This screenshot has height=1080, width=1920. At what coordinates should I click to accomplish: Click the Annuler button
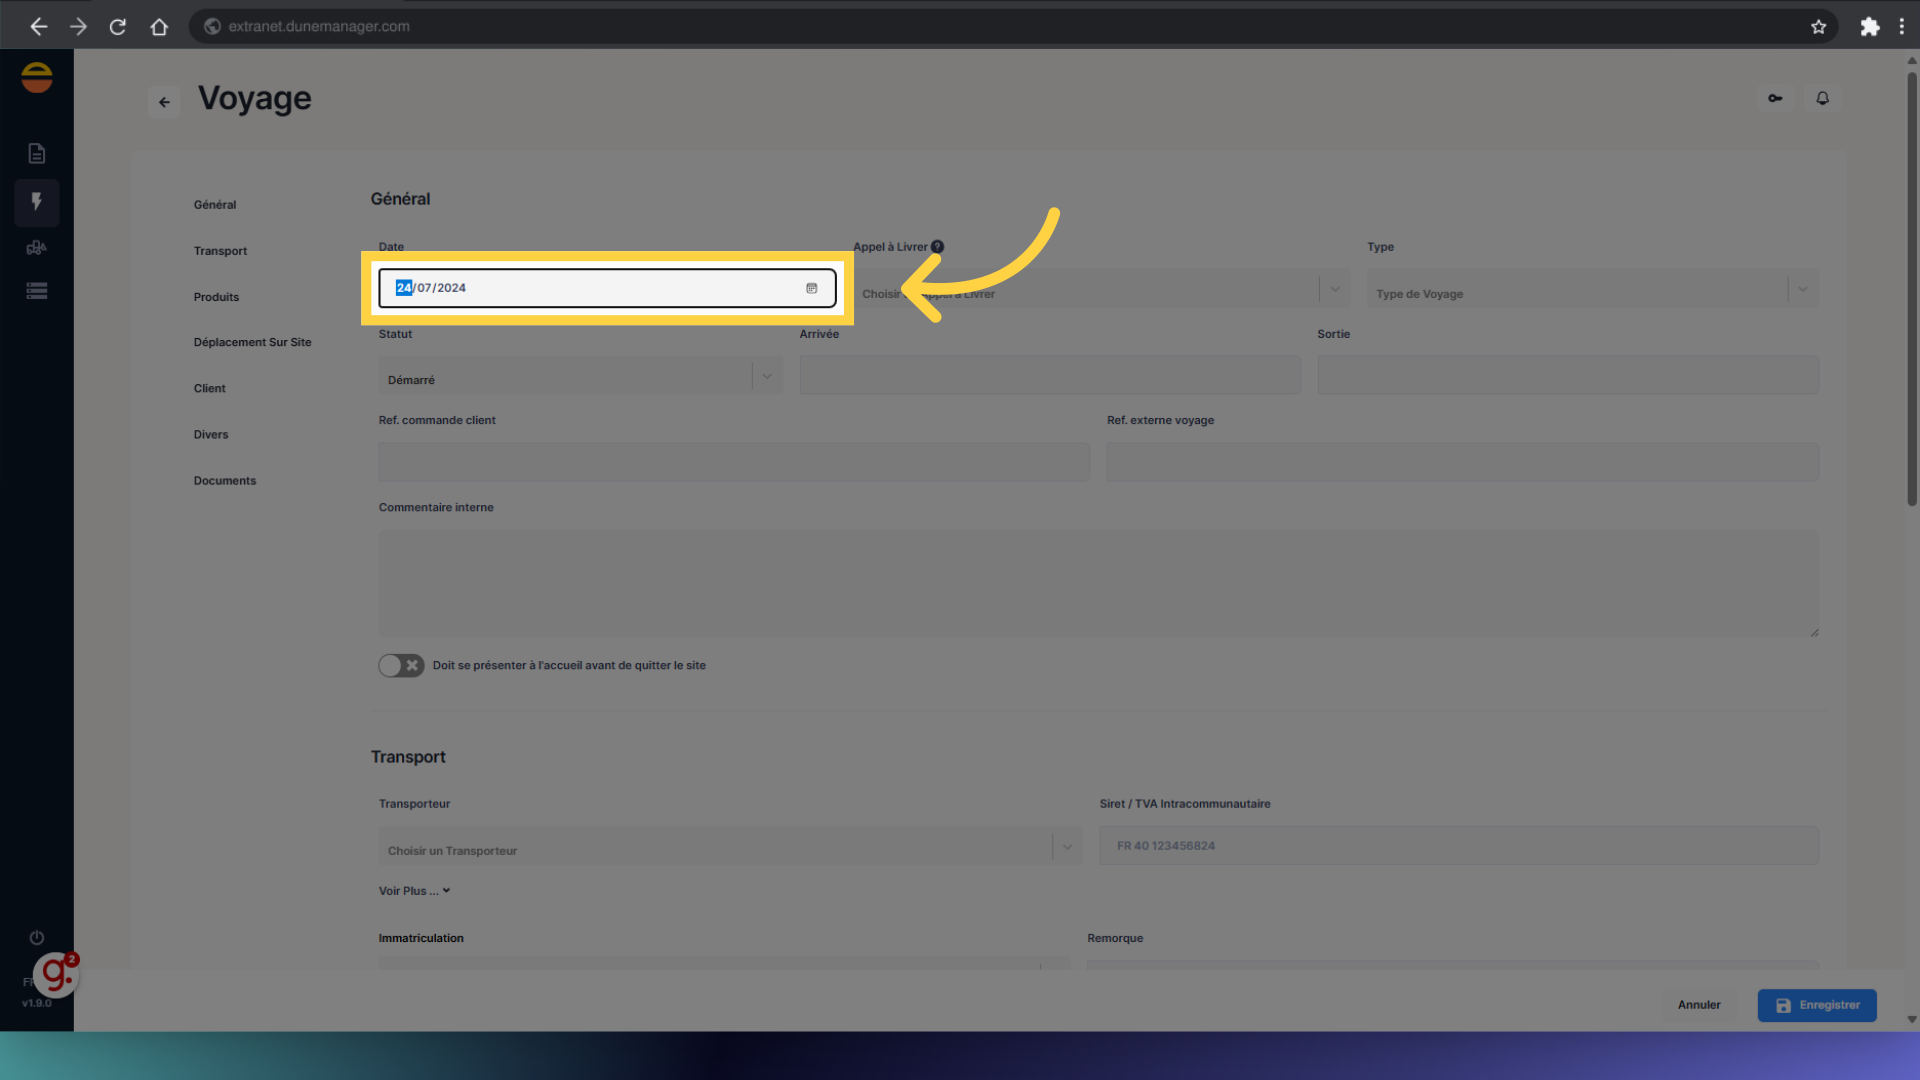pos(1699,1005)
